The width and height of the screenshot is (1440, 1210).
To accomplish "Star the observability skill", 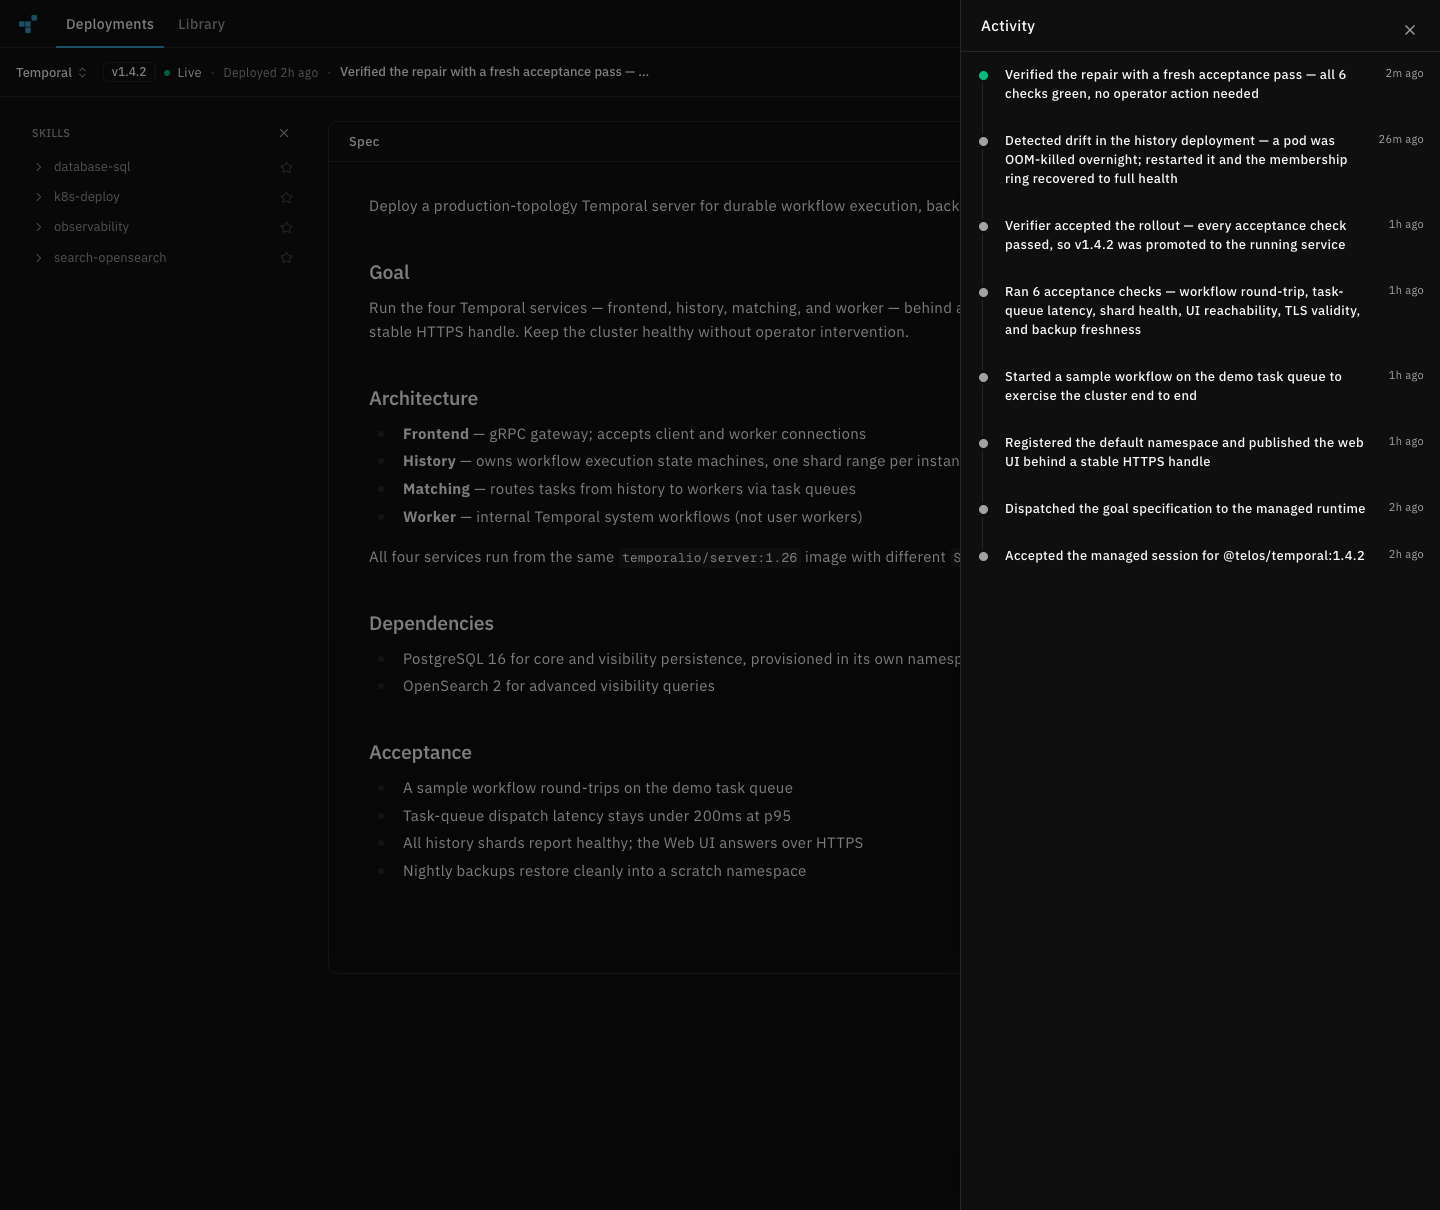I will point(286,227).
